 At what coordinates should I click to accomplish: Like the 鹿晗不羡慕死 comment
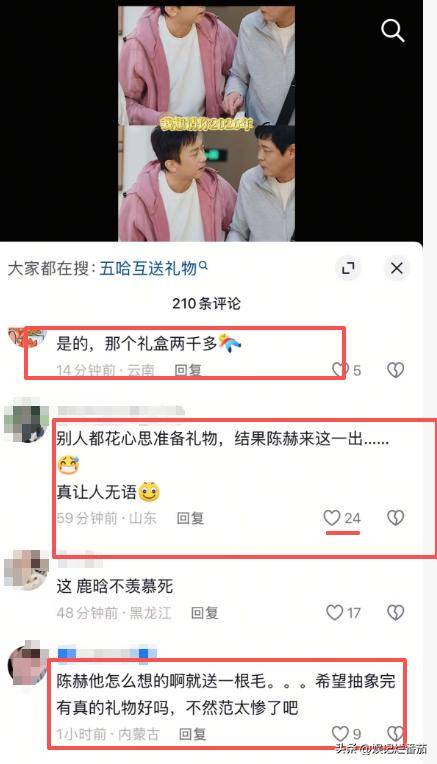tap(335, 612)
